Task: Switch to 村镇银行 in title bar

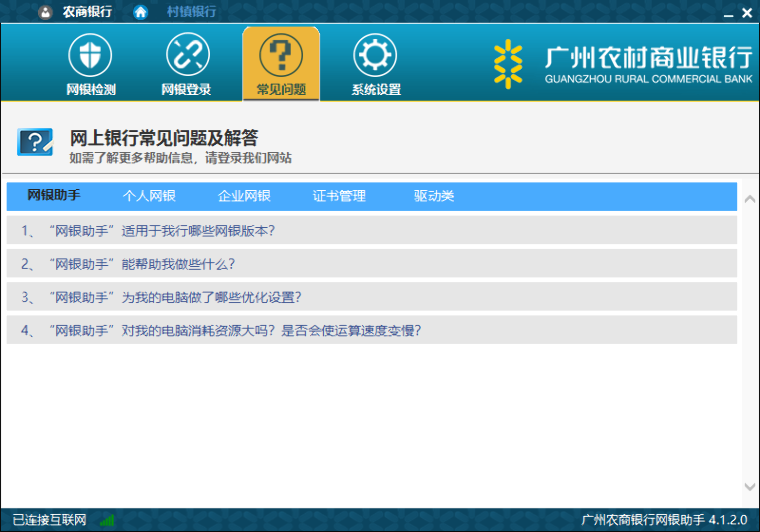Action: (x=191, y=12)
